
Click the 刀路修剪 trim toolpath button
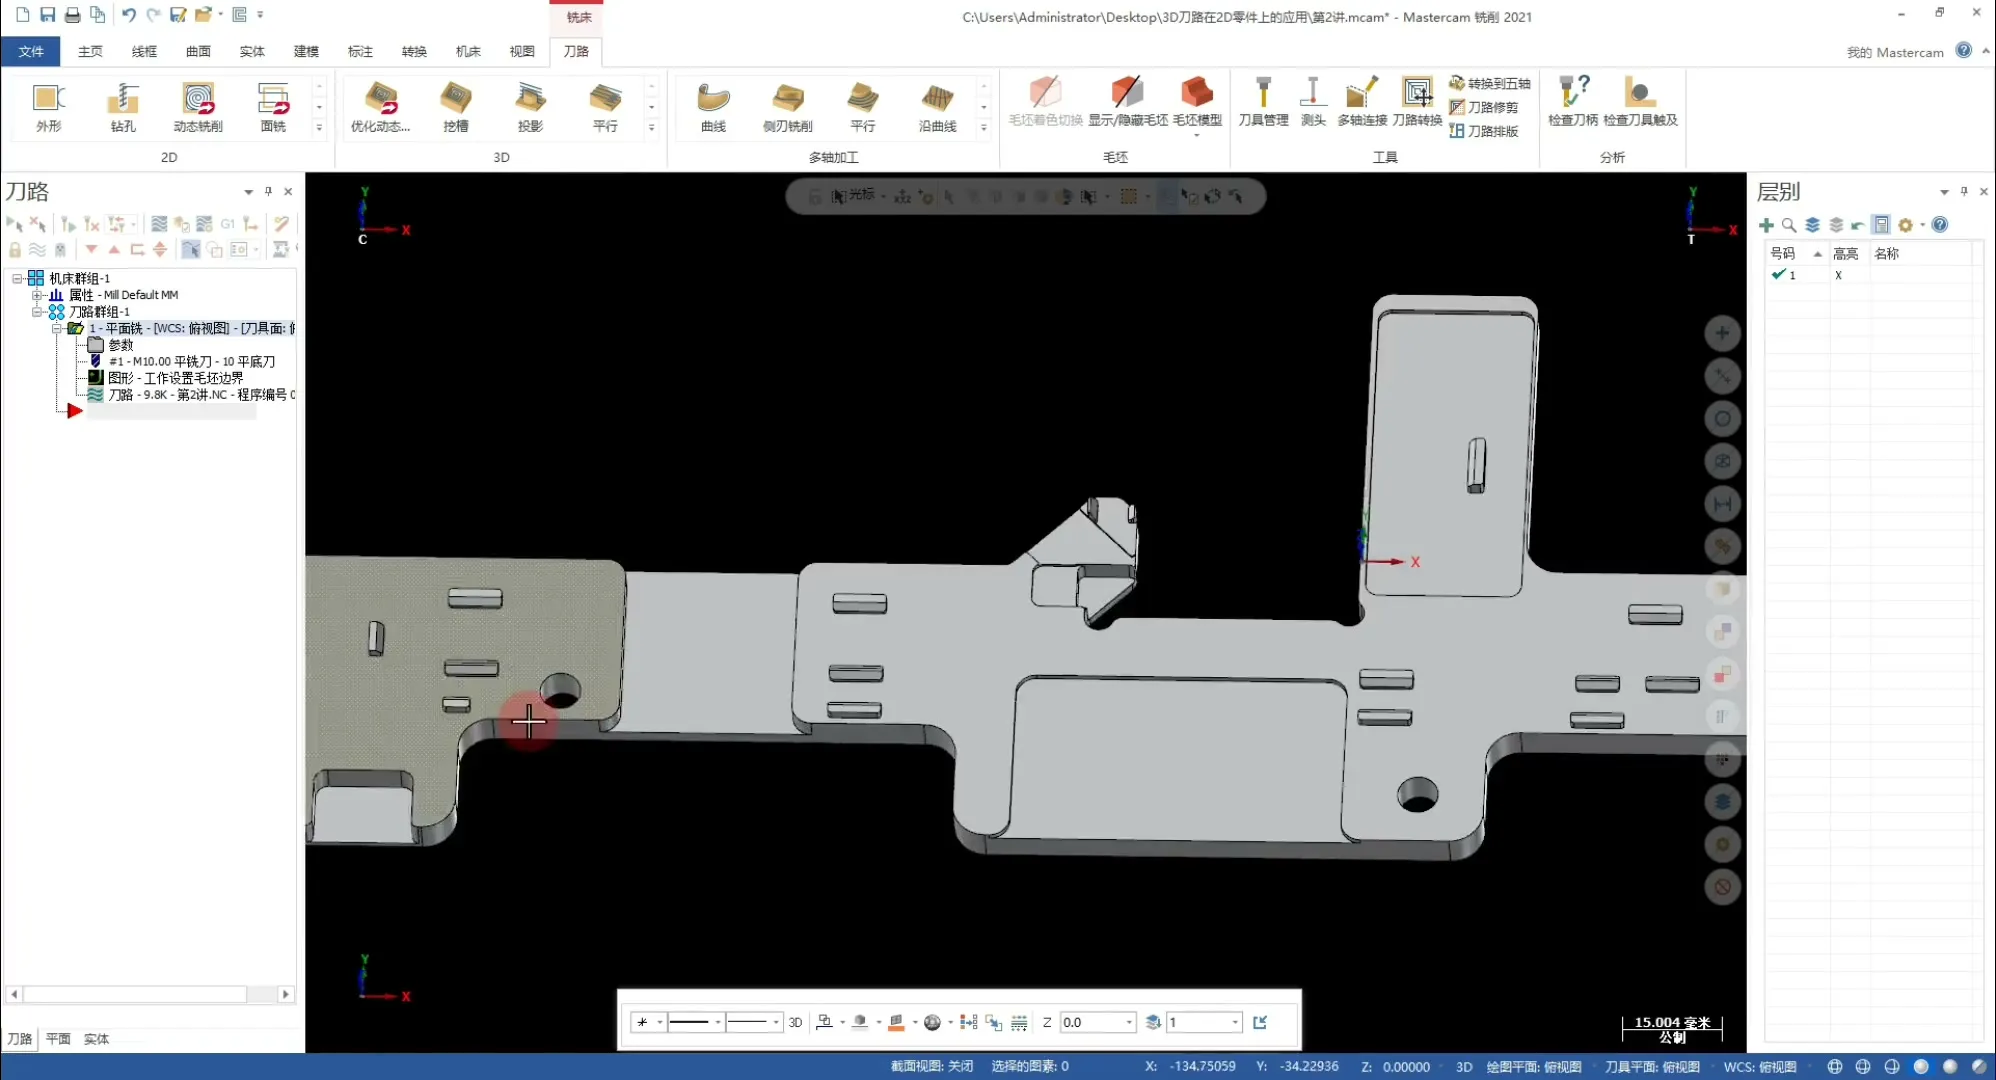[x=1484, y=107]
